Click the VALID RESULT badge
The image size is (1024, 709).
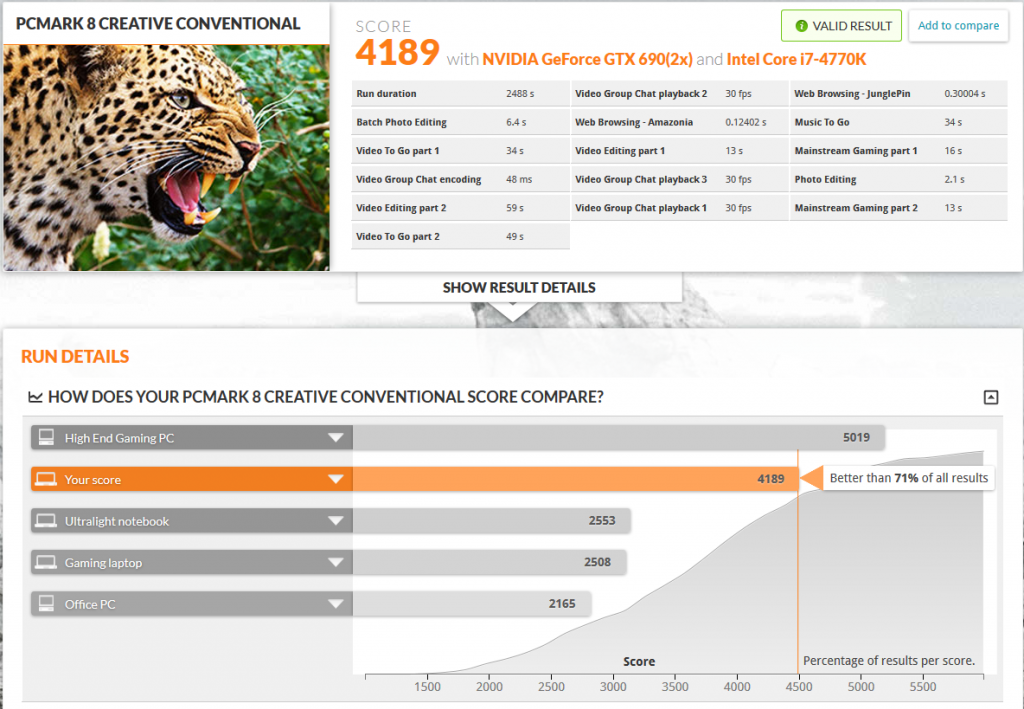point(841,26)
